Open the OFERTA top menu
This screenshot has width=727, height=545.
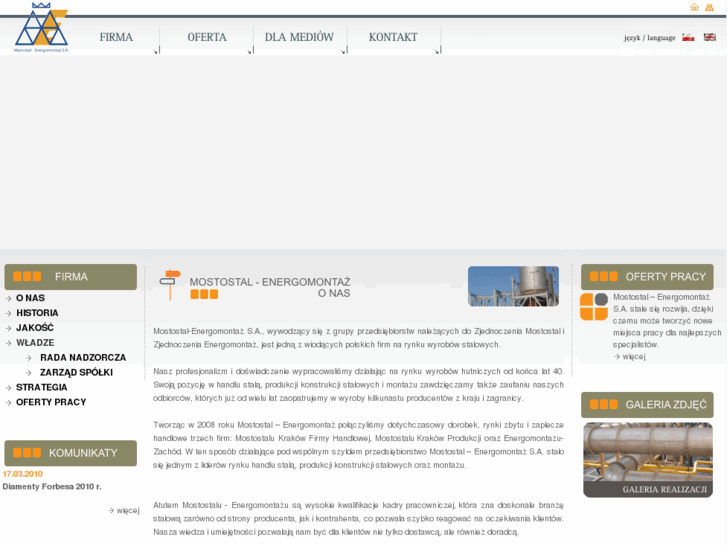pyautogui.click(x=207, y=37)
